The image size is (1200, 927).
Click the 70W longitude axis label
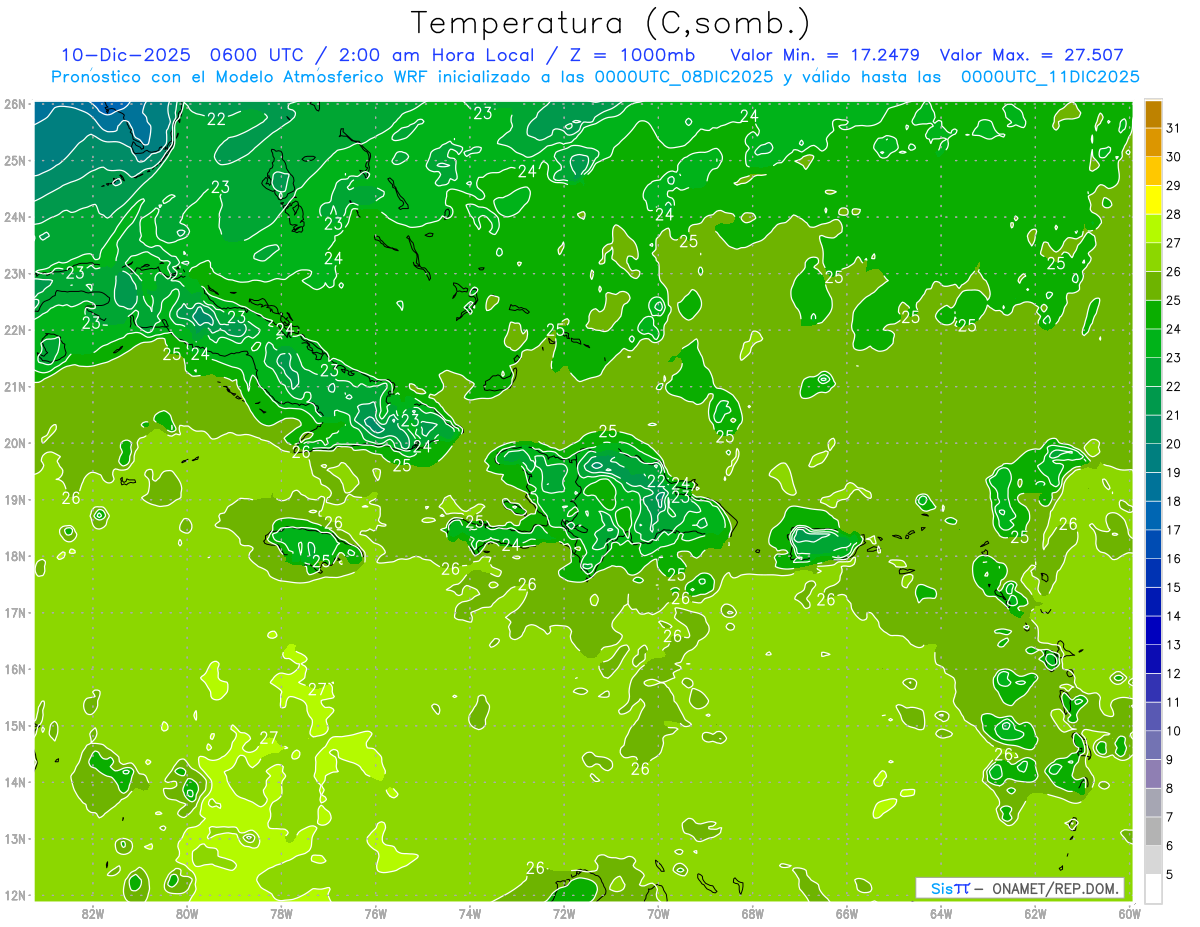pos(658,913)
